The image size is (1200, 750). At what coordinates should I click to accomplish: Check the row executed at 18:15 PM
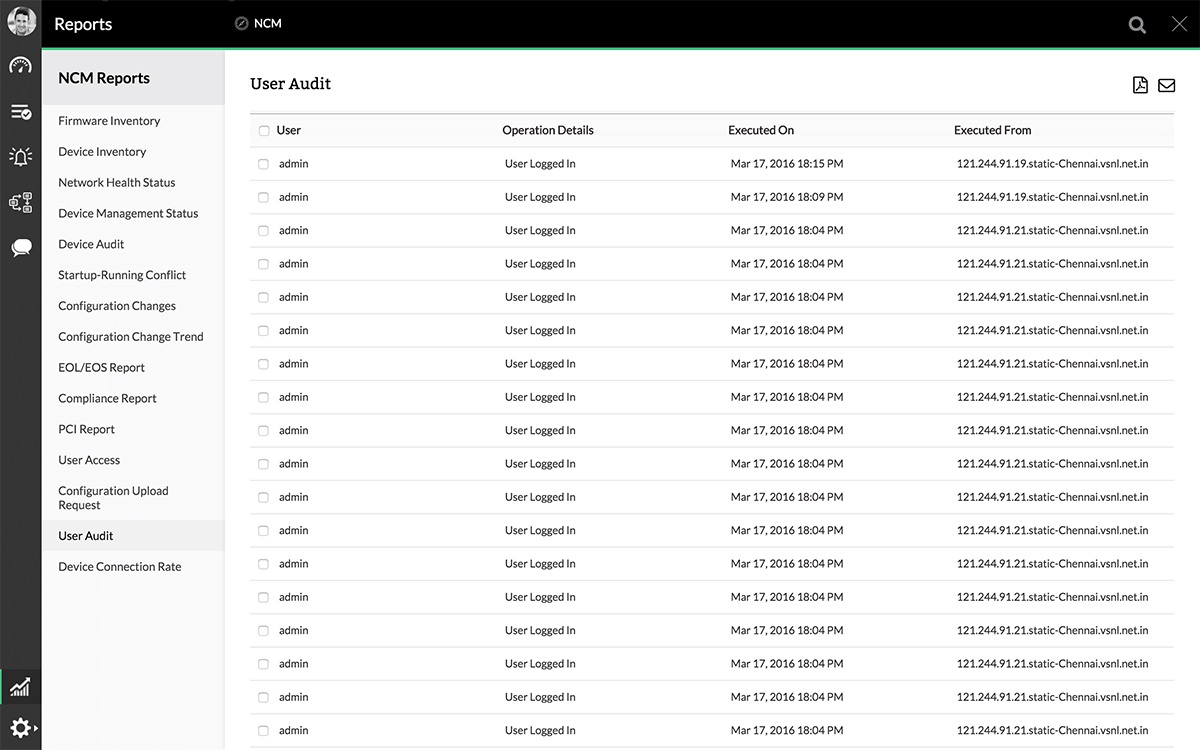264,164
